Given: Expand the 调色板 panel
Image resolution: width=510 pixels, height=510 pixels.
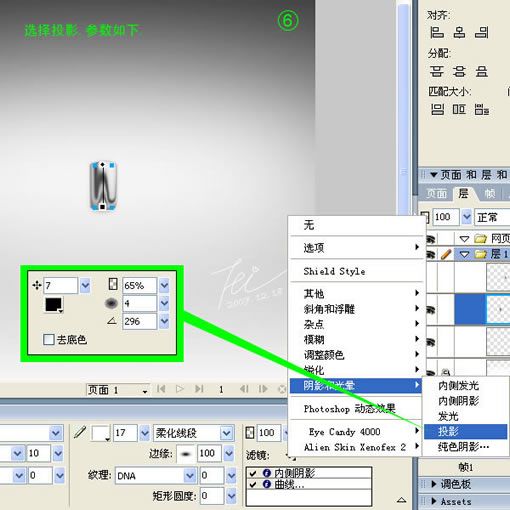Looking at the screenshot, I should [x=434, y=484].
